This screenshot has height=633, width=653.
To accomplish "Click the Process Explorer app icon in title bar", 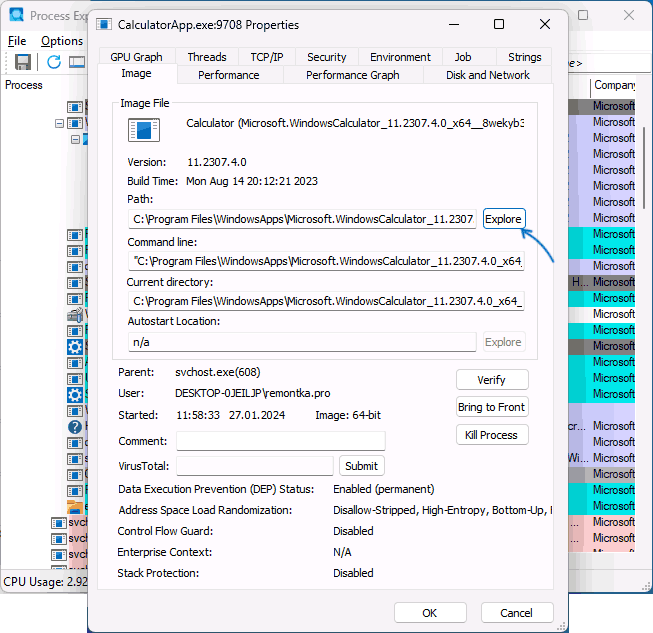I will pyautogui.click(x=17, y=15).
